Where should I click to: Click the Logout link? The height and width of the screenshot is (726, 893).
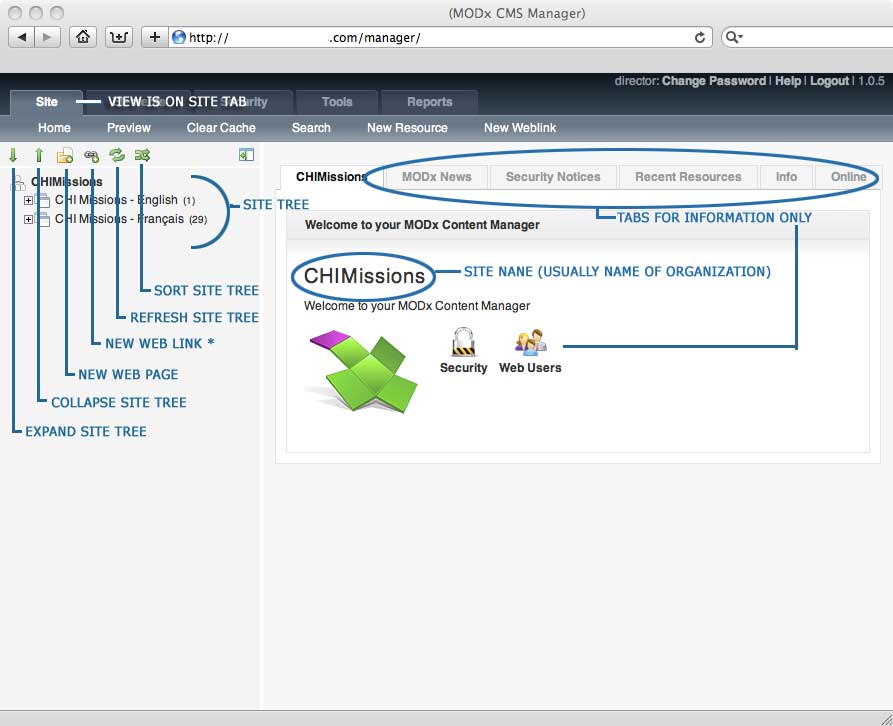829,81
